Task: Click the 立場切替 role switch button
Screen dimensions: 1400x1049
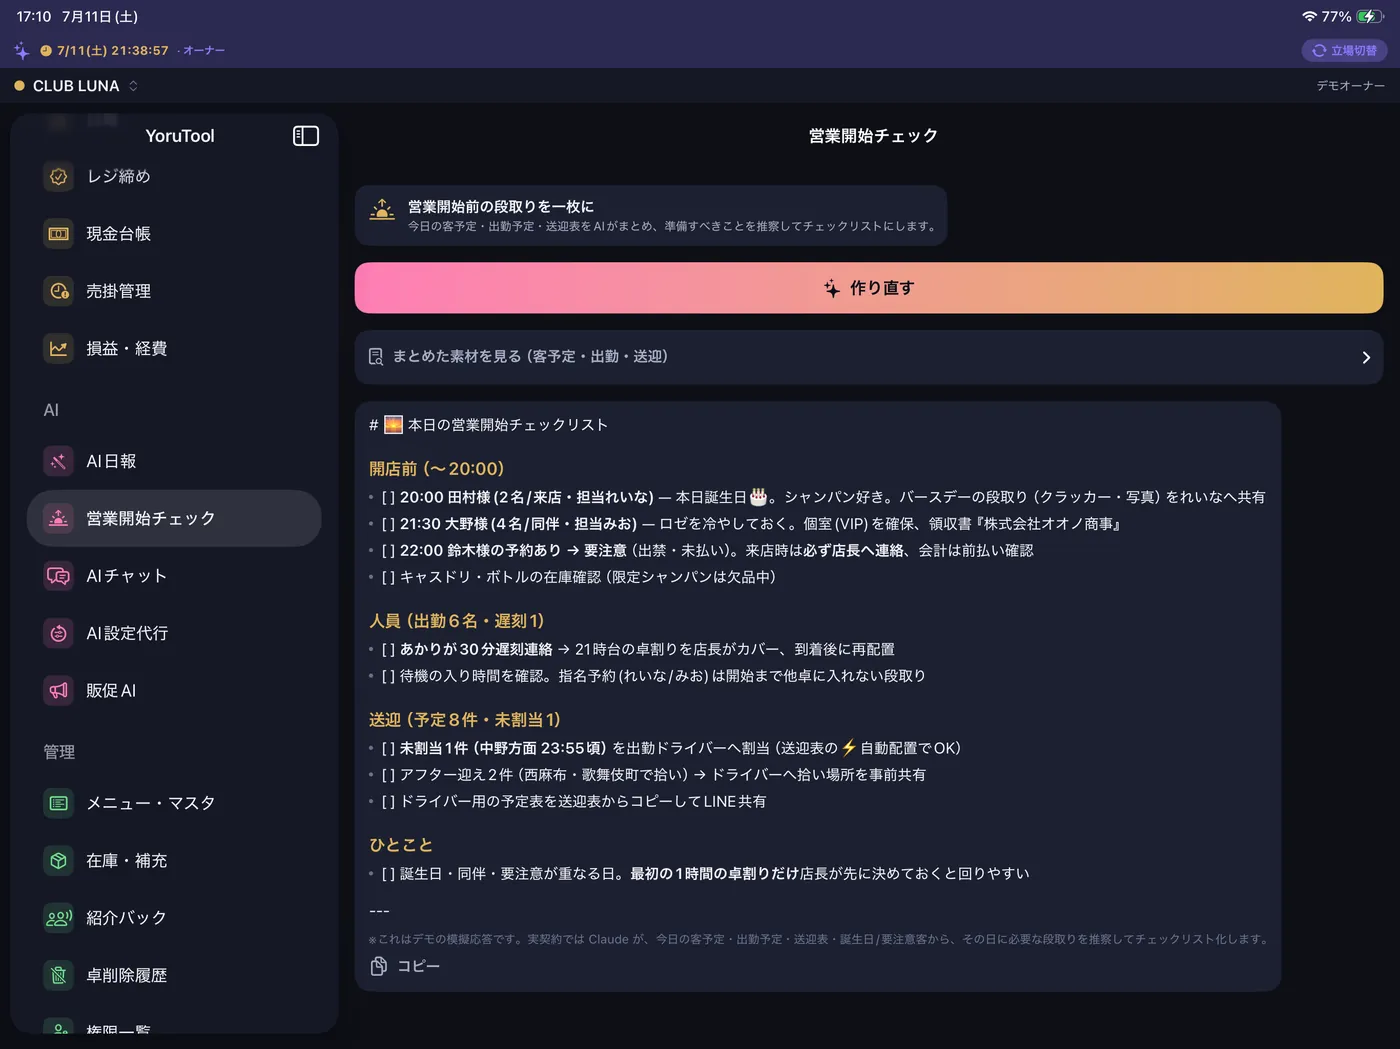Action: click(1343, 50)
